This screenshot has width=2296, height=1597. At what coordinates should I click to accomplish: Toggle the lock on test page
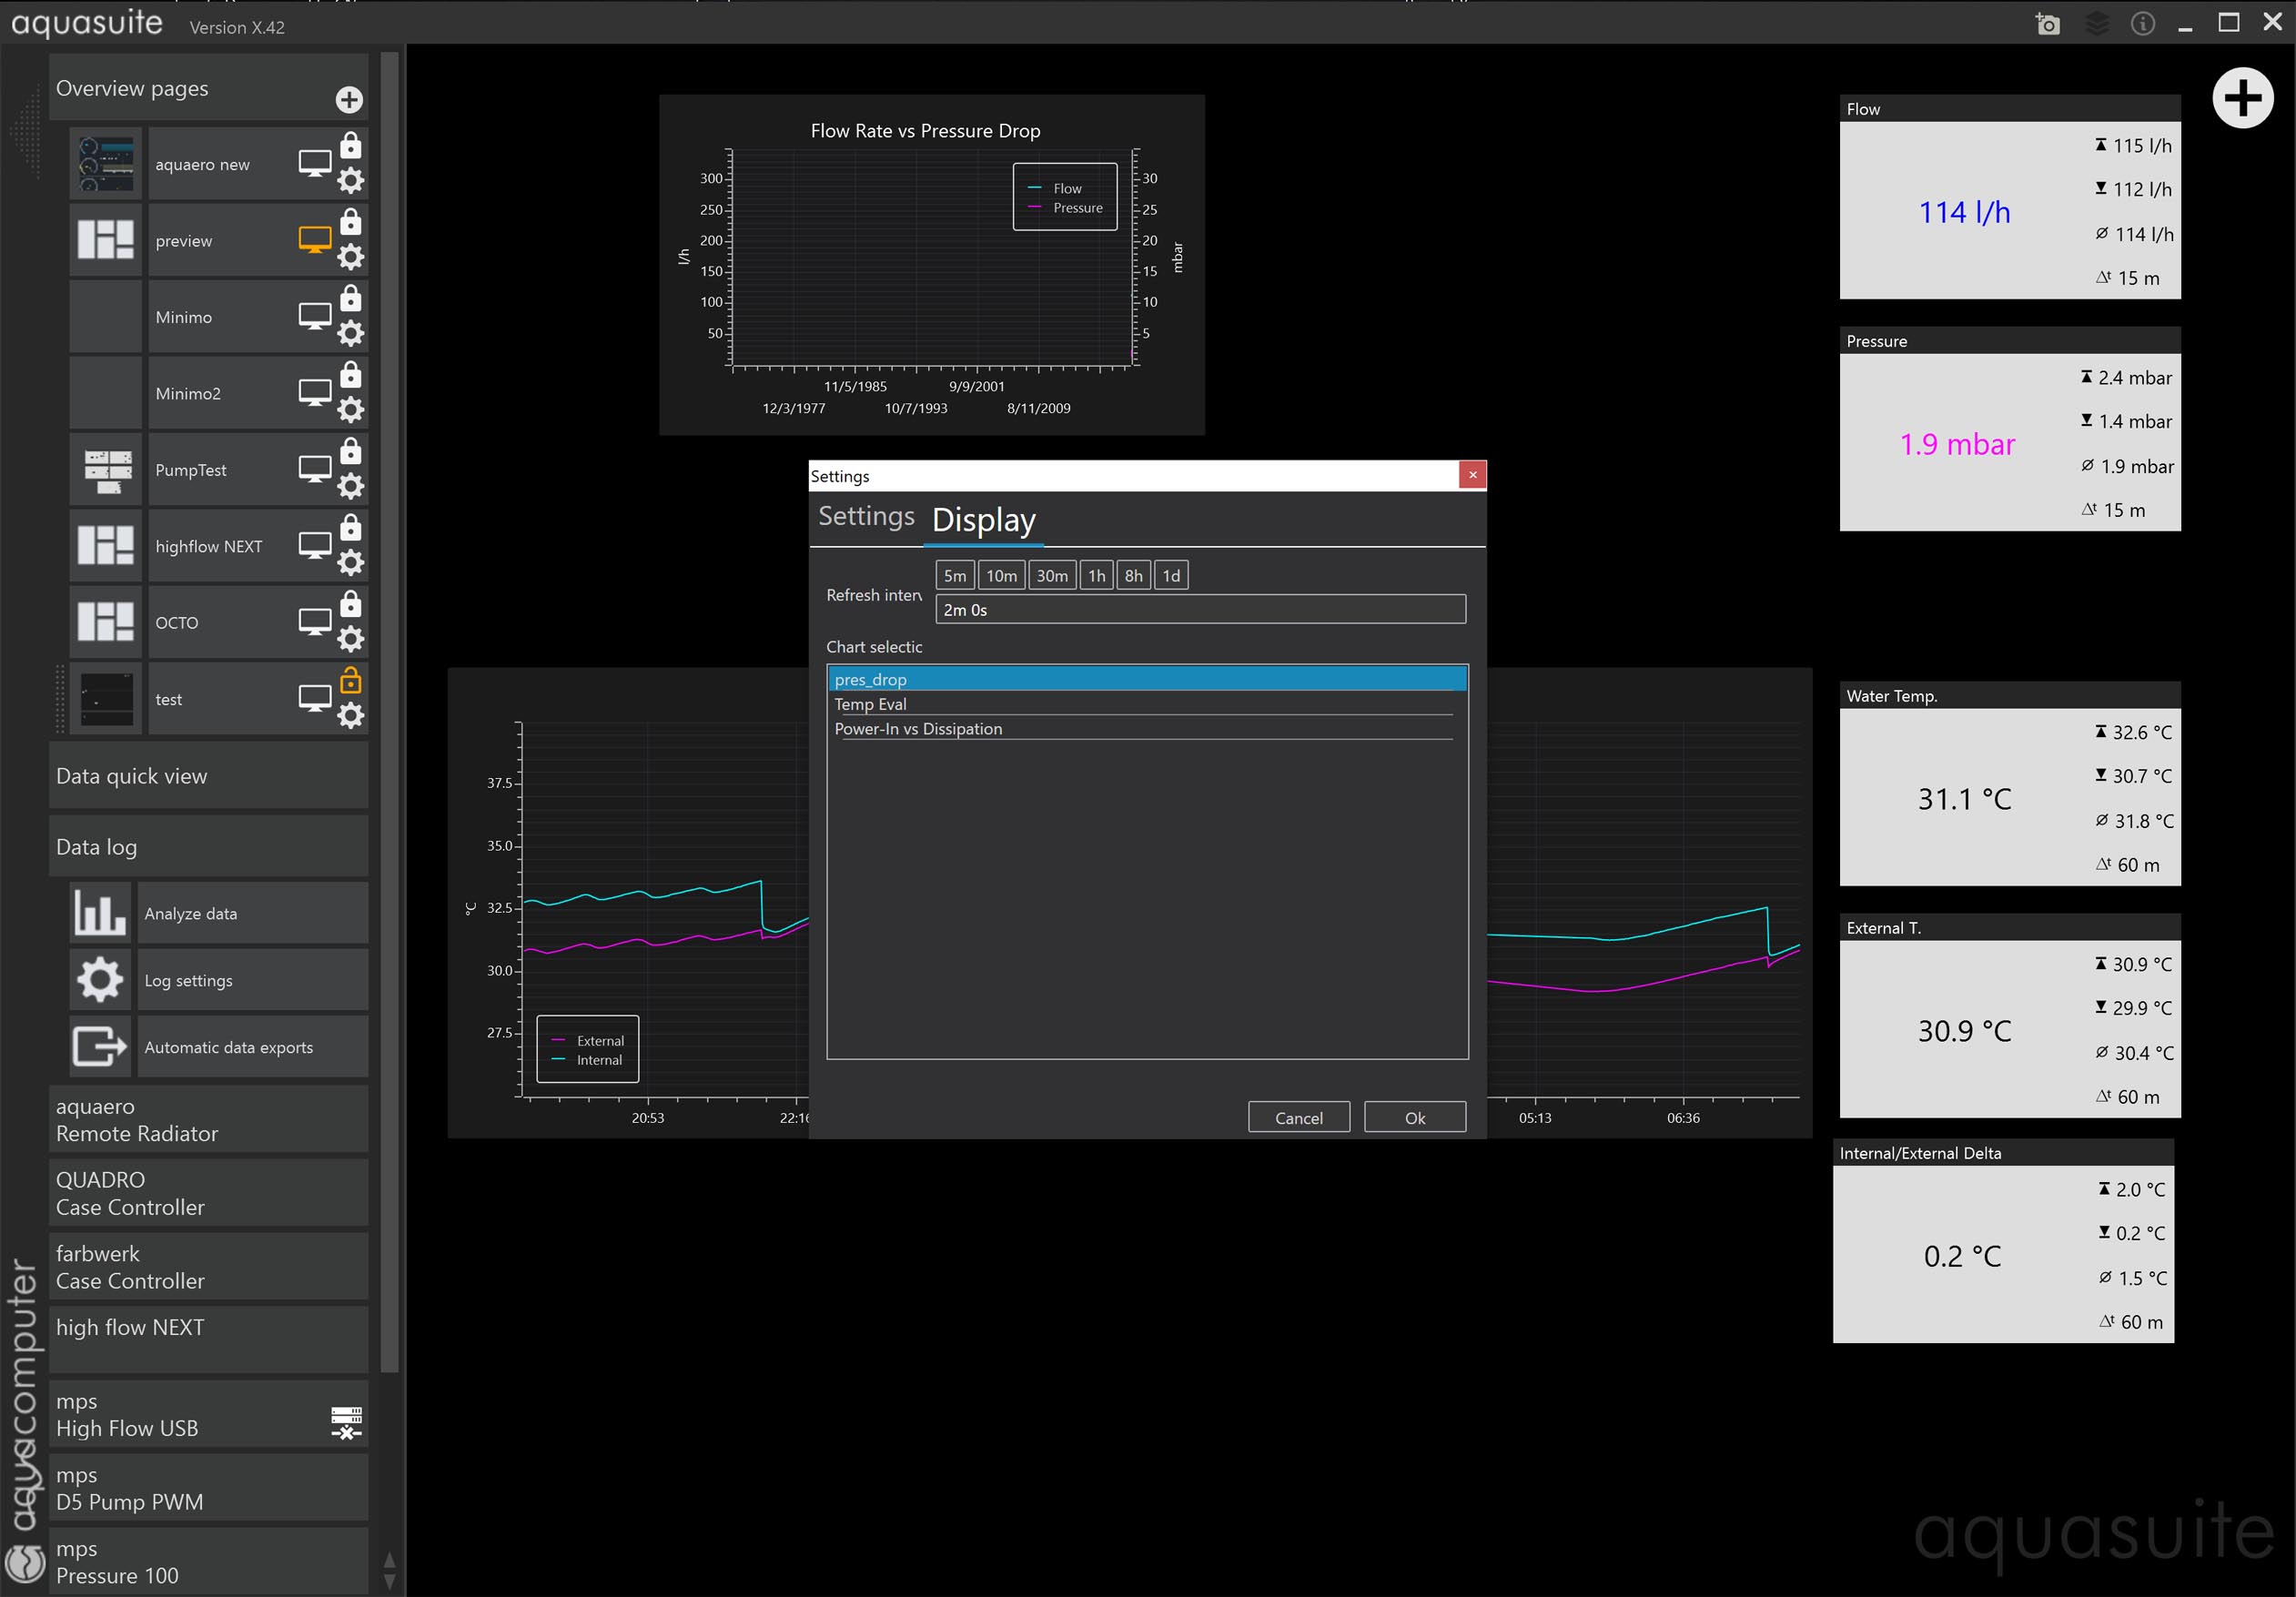pyautogui.click(x=351, y=682)
